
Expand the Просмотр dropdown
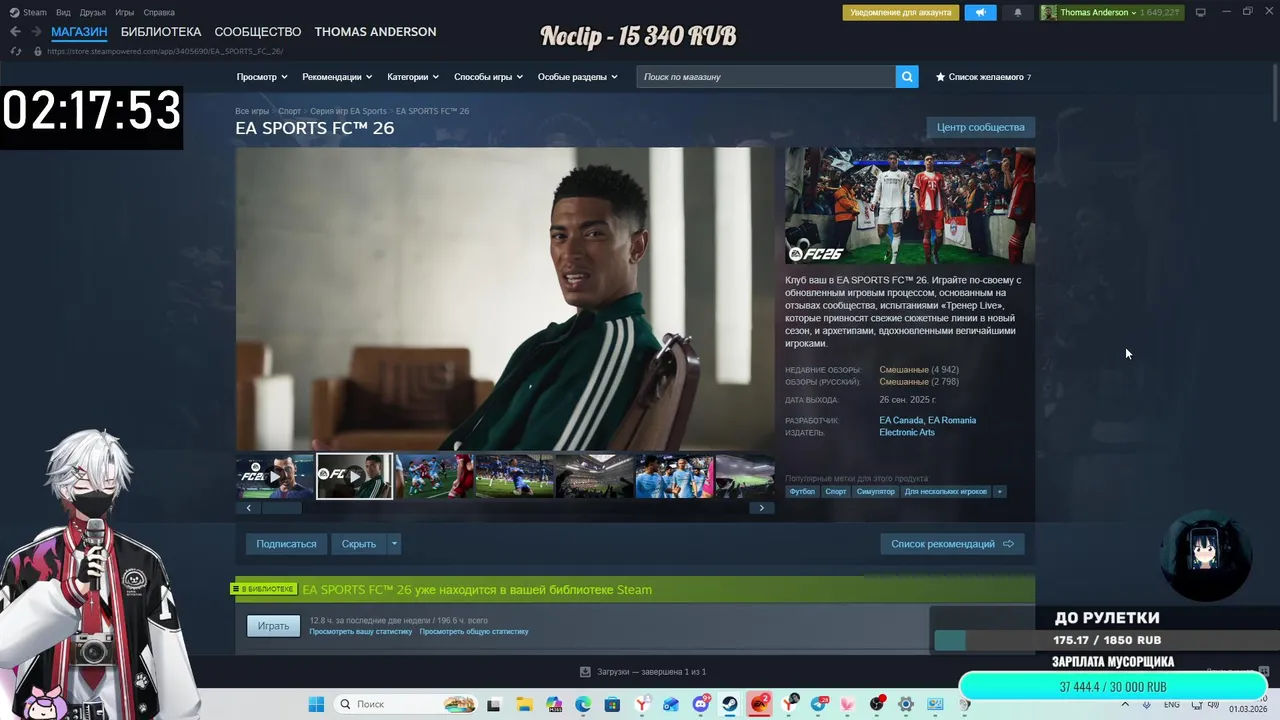click(262, 77)
